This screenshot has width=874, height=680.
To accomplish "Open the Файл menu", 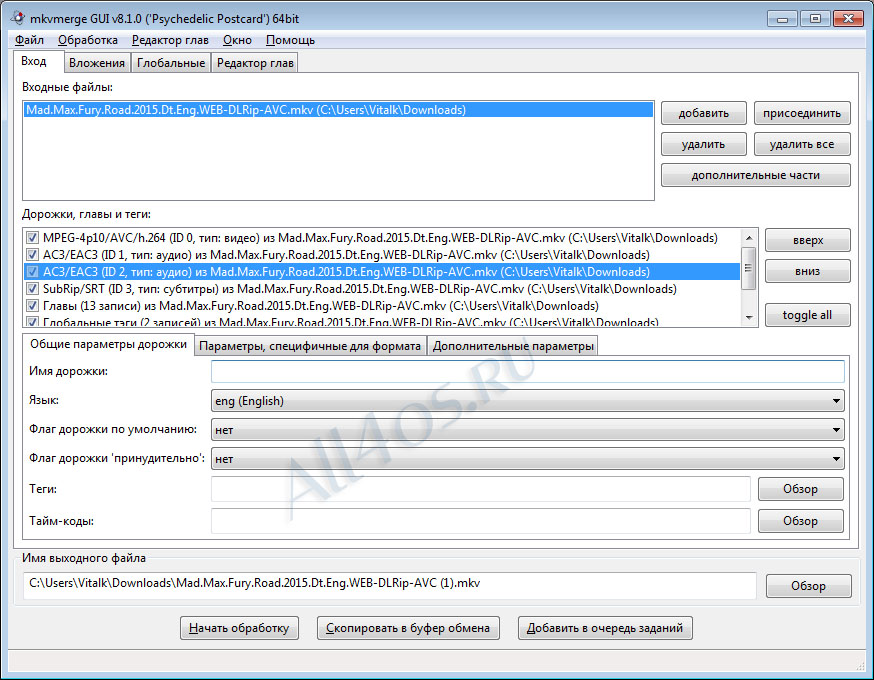I will click(29, 40).
